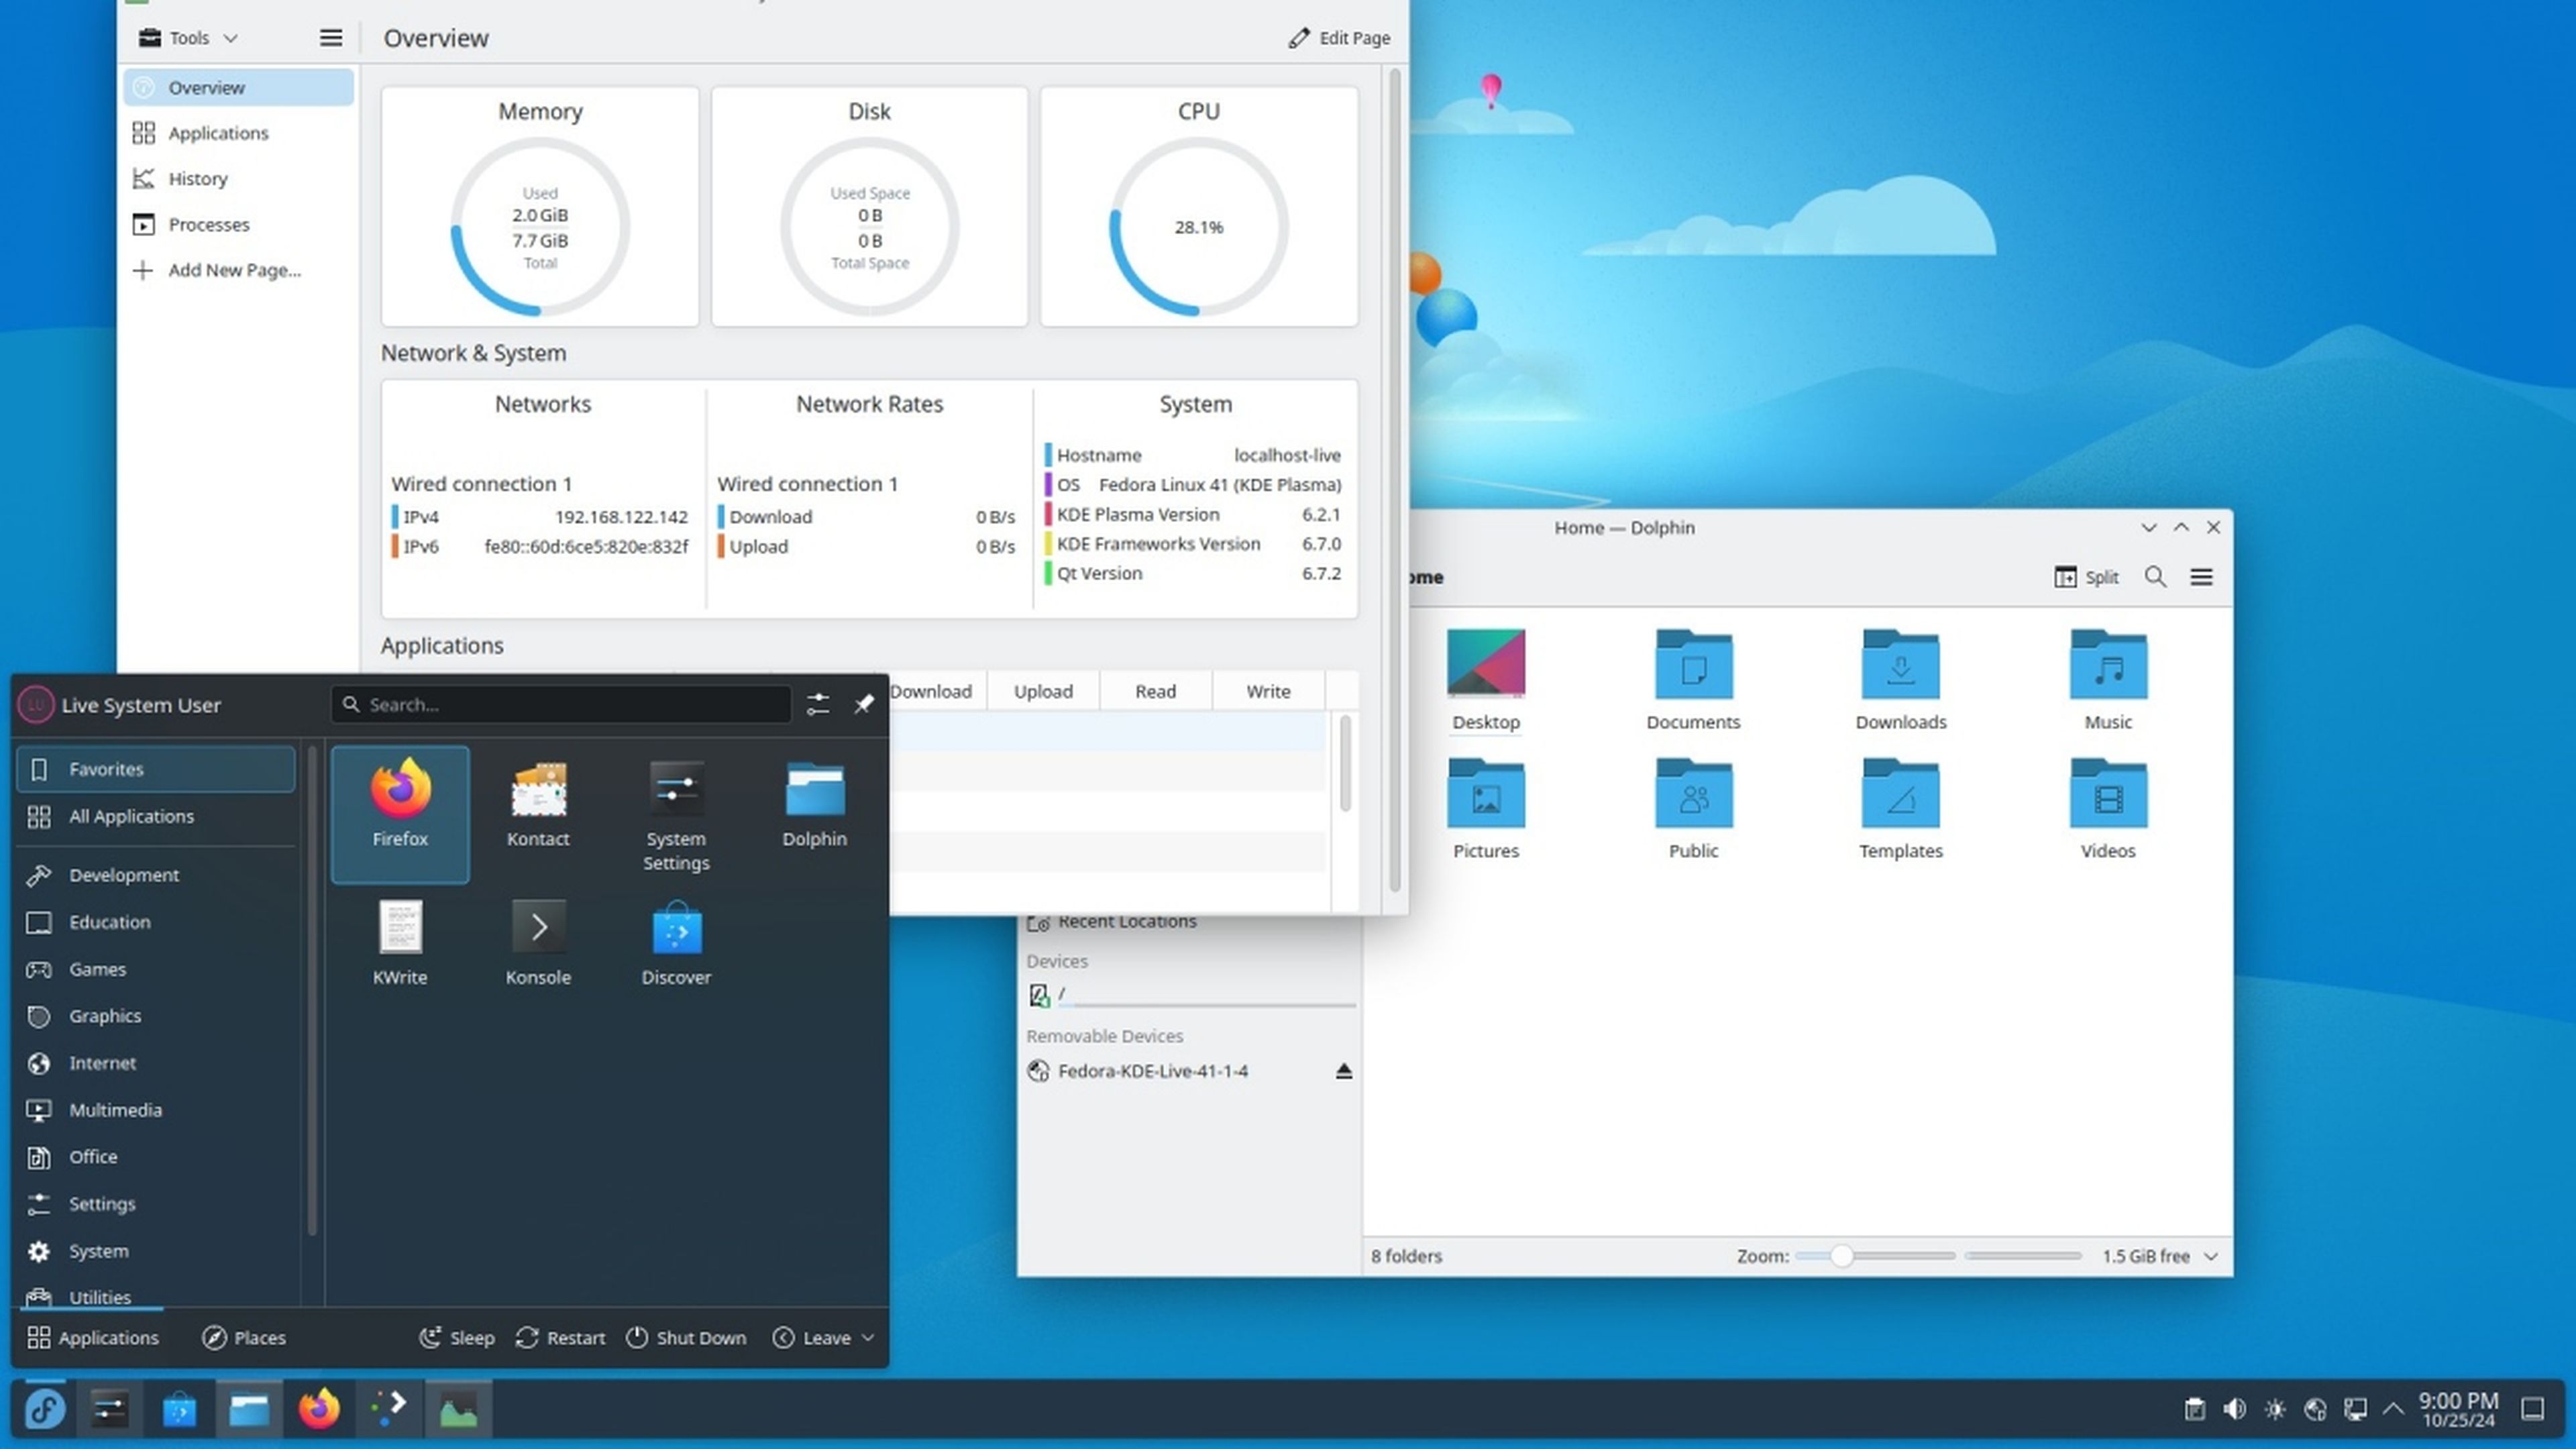Open System Settings from the taskbar
Image resolution: width=2576 pixels, height=1449 pixels.
tap(109, 1409)
